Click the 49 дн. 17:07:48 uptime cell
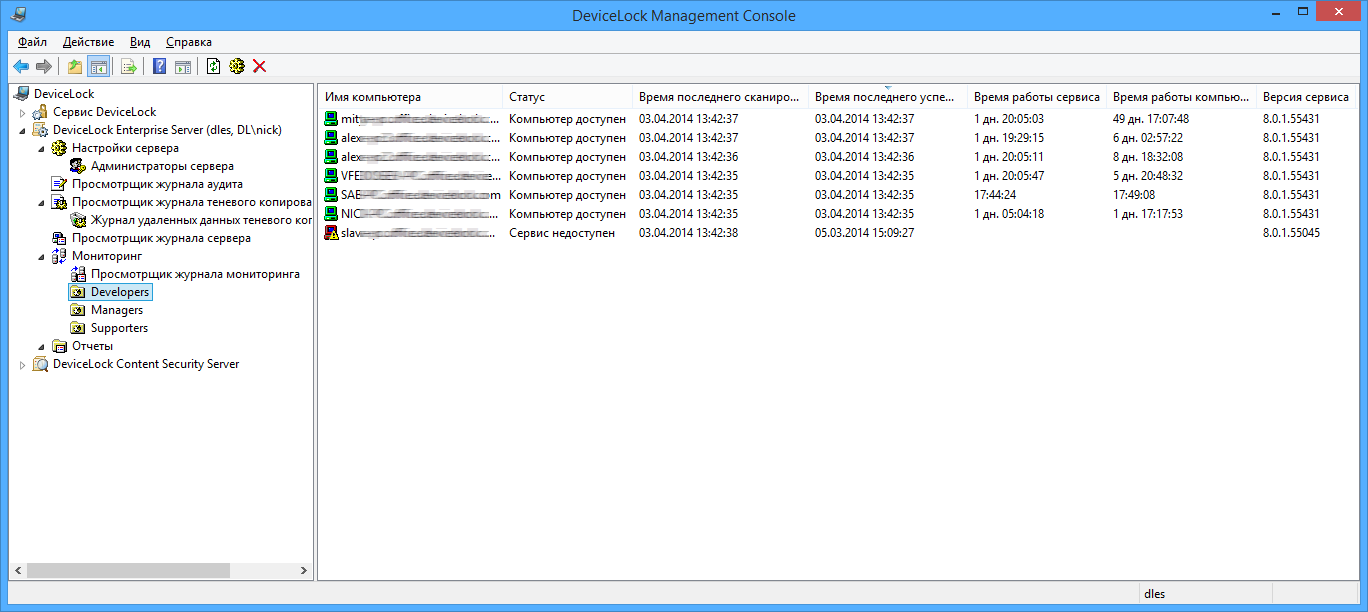 pyautogui.click(x=1151, y=119)
